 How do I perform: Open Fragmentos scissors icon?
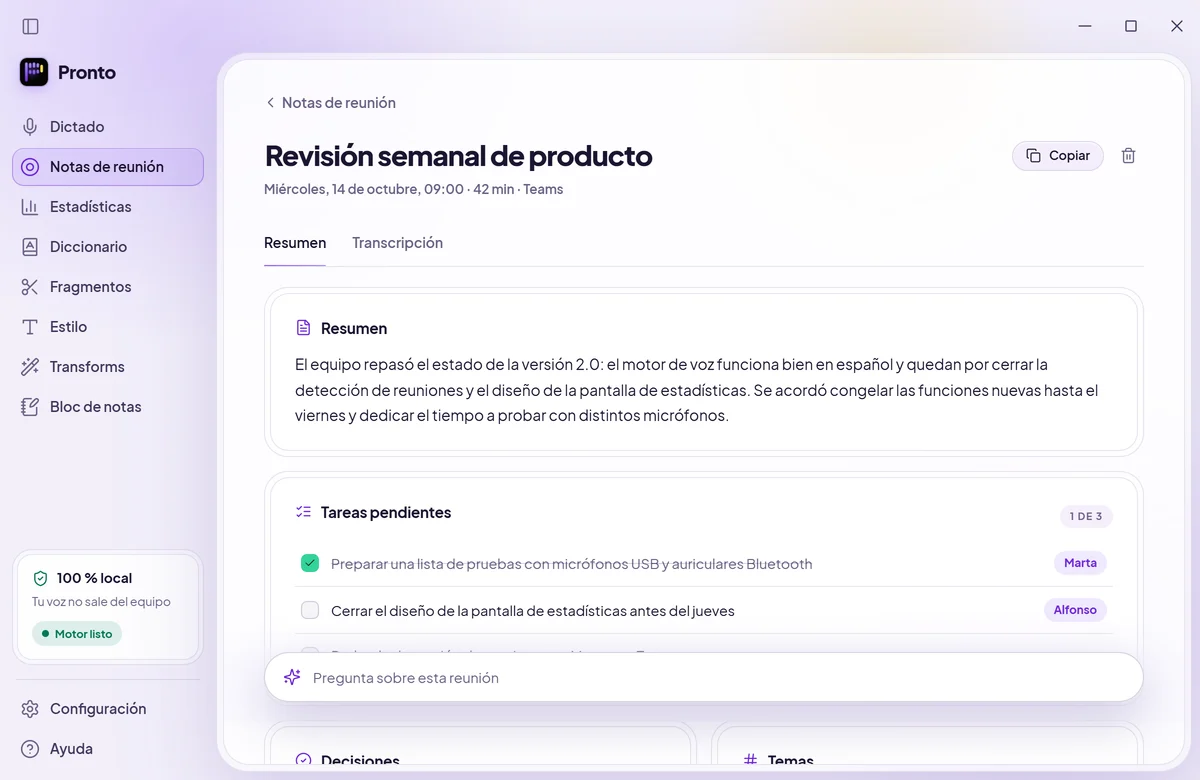pyautogui.click(x=30, y=287)
